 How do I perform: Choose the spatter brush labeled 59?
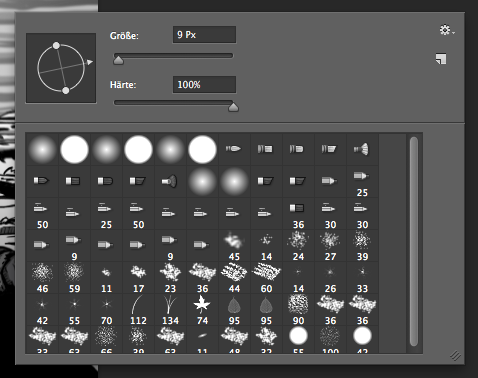pos(74,277)
